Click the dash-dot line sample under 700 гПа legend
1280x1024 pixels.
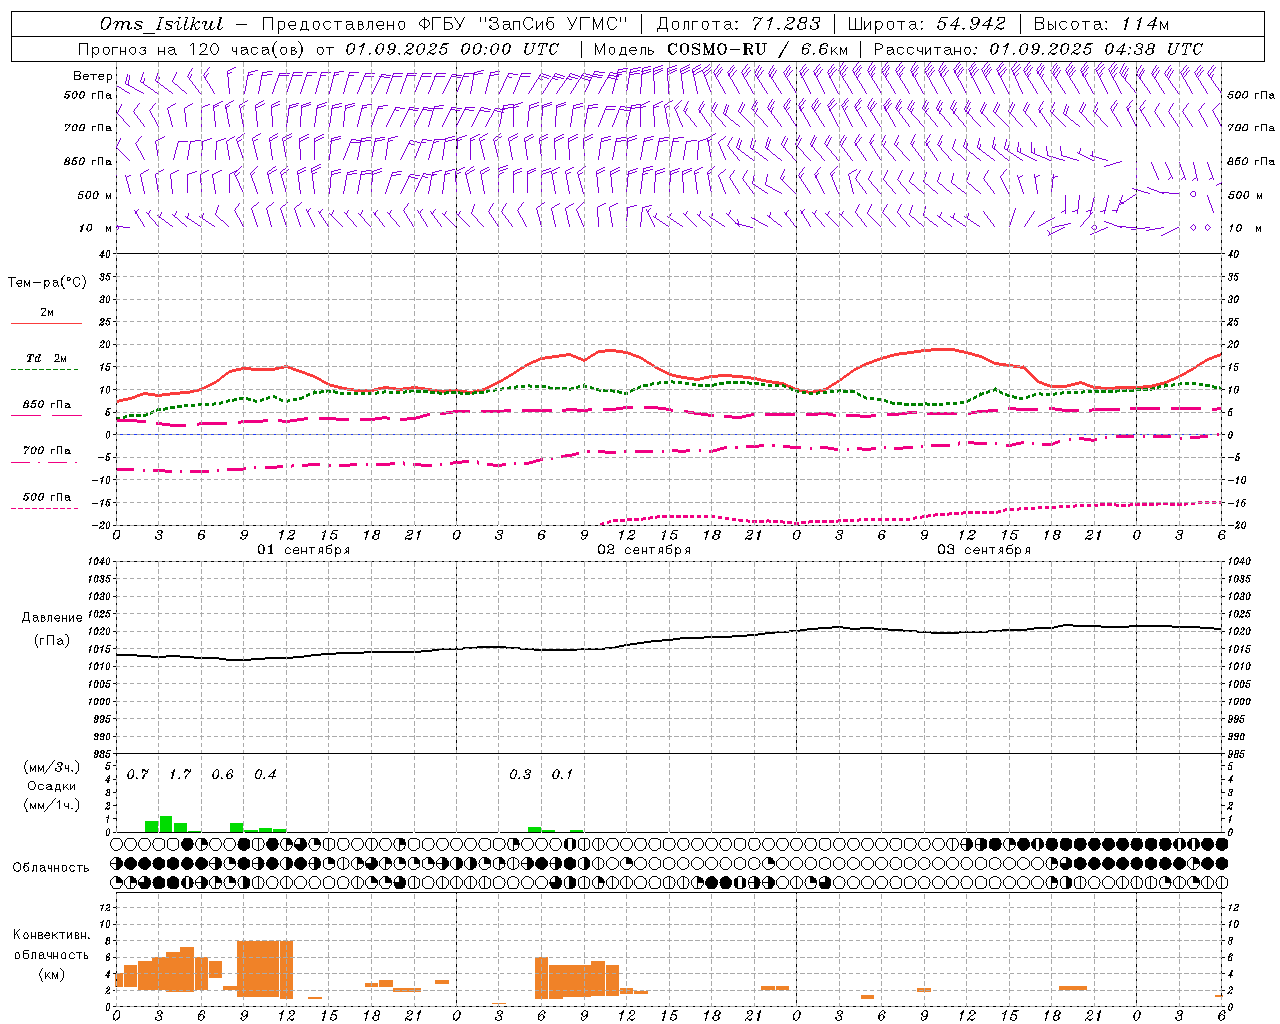[x=44, y=462]
